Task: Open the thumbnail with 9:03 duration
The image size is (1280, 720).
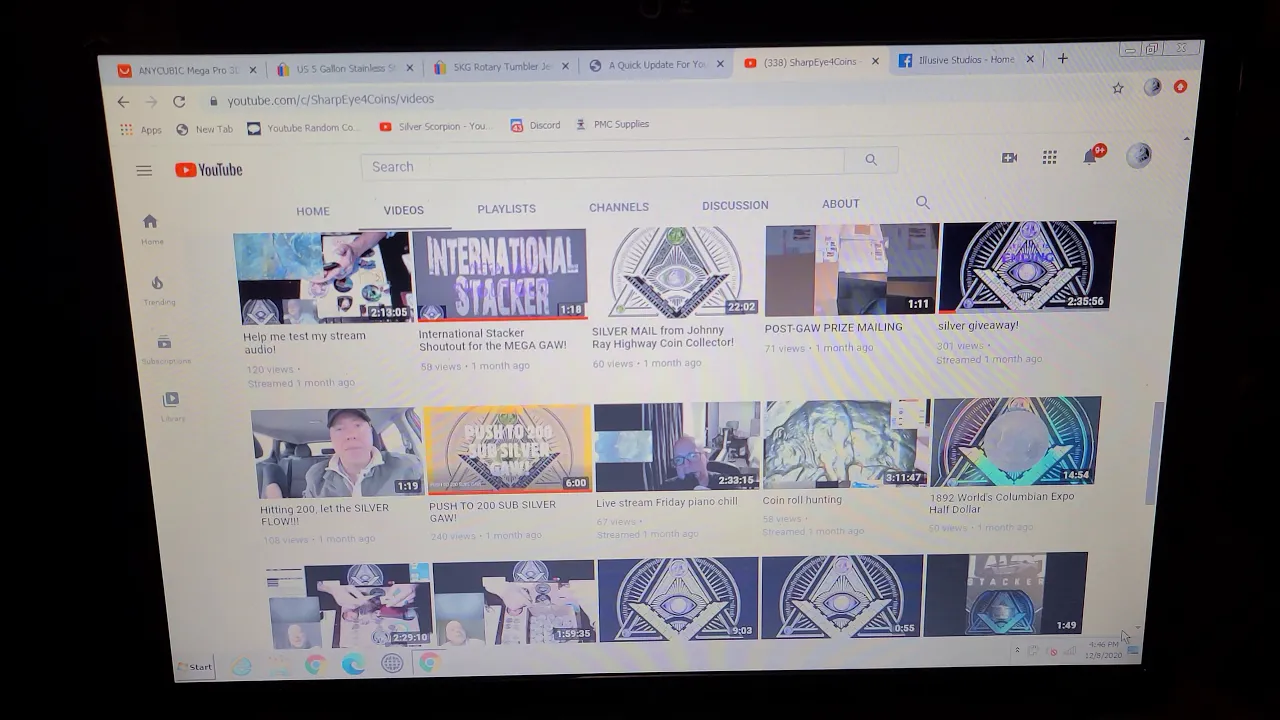Action: coord(678,599)
